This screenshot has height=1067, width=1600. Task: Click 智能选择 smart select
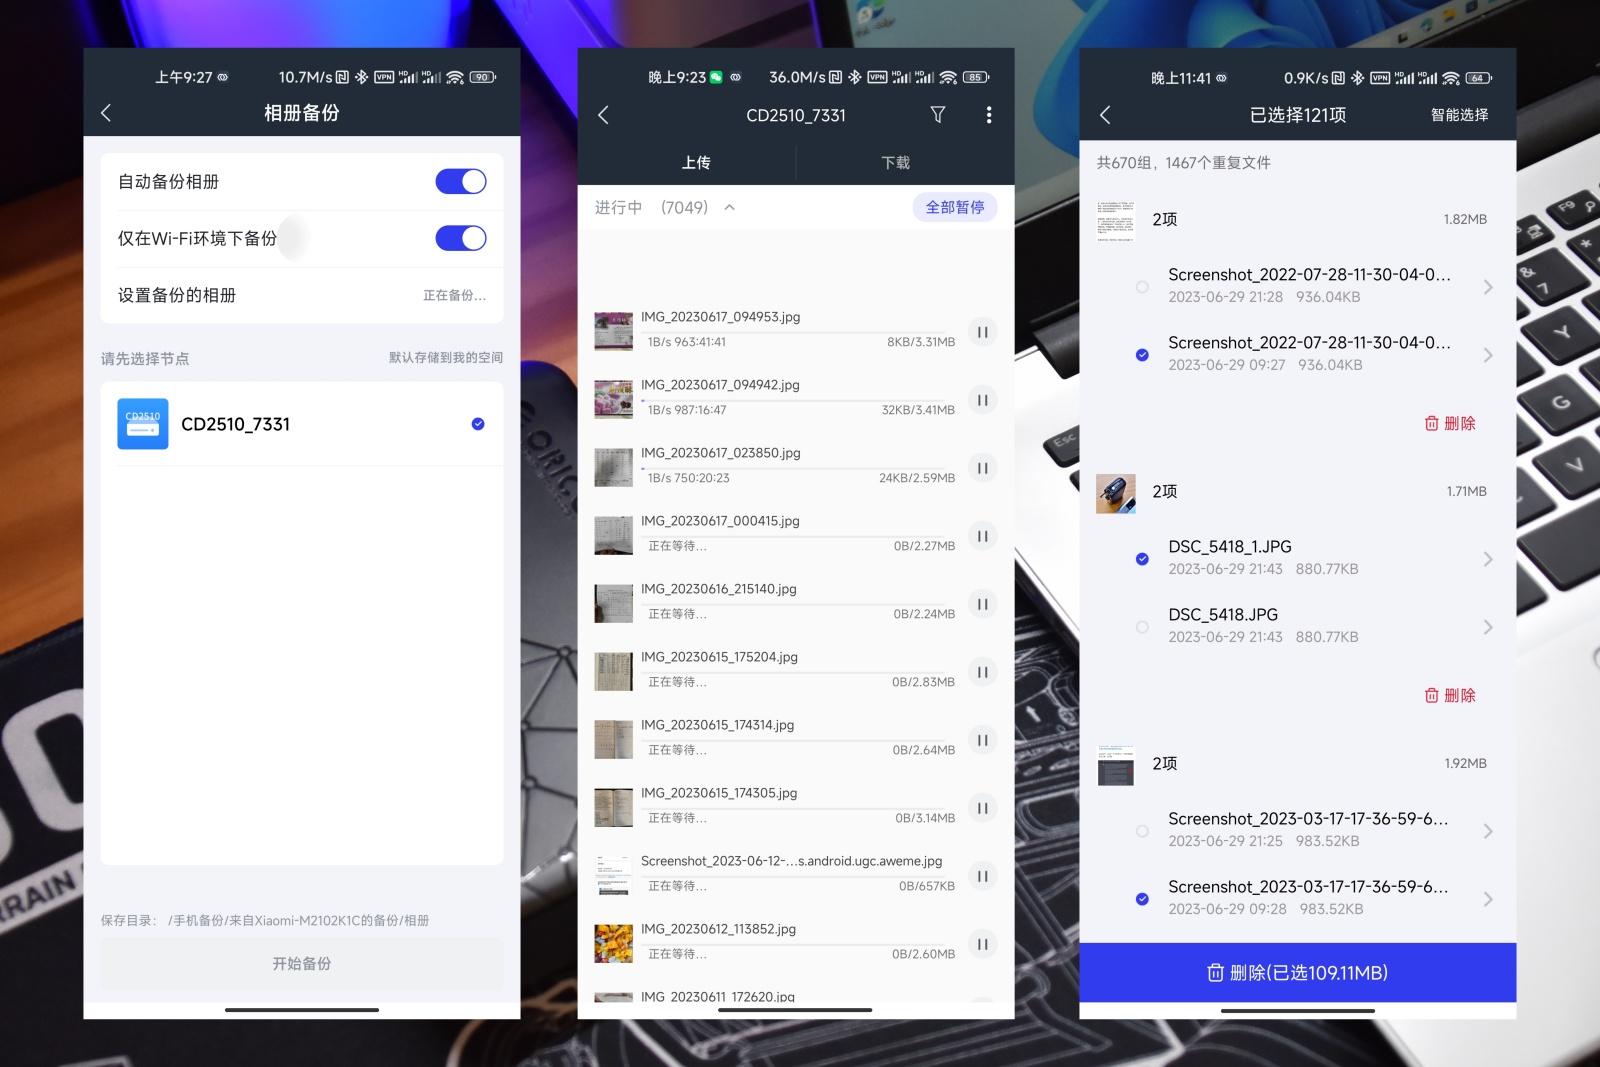tap(1459, 115)
